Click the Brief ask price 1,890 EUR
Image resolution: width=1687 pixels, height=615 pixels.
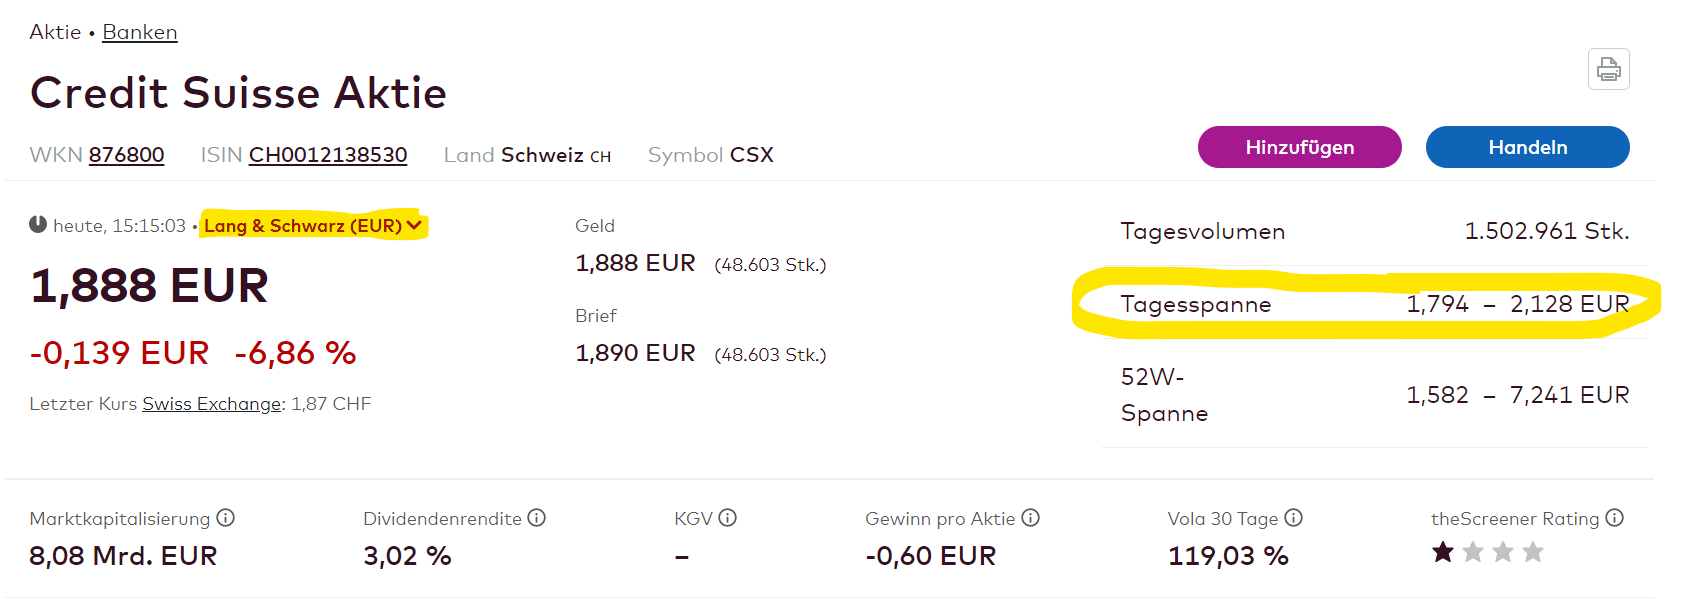click(635, 353)
